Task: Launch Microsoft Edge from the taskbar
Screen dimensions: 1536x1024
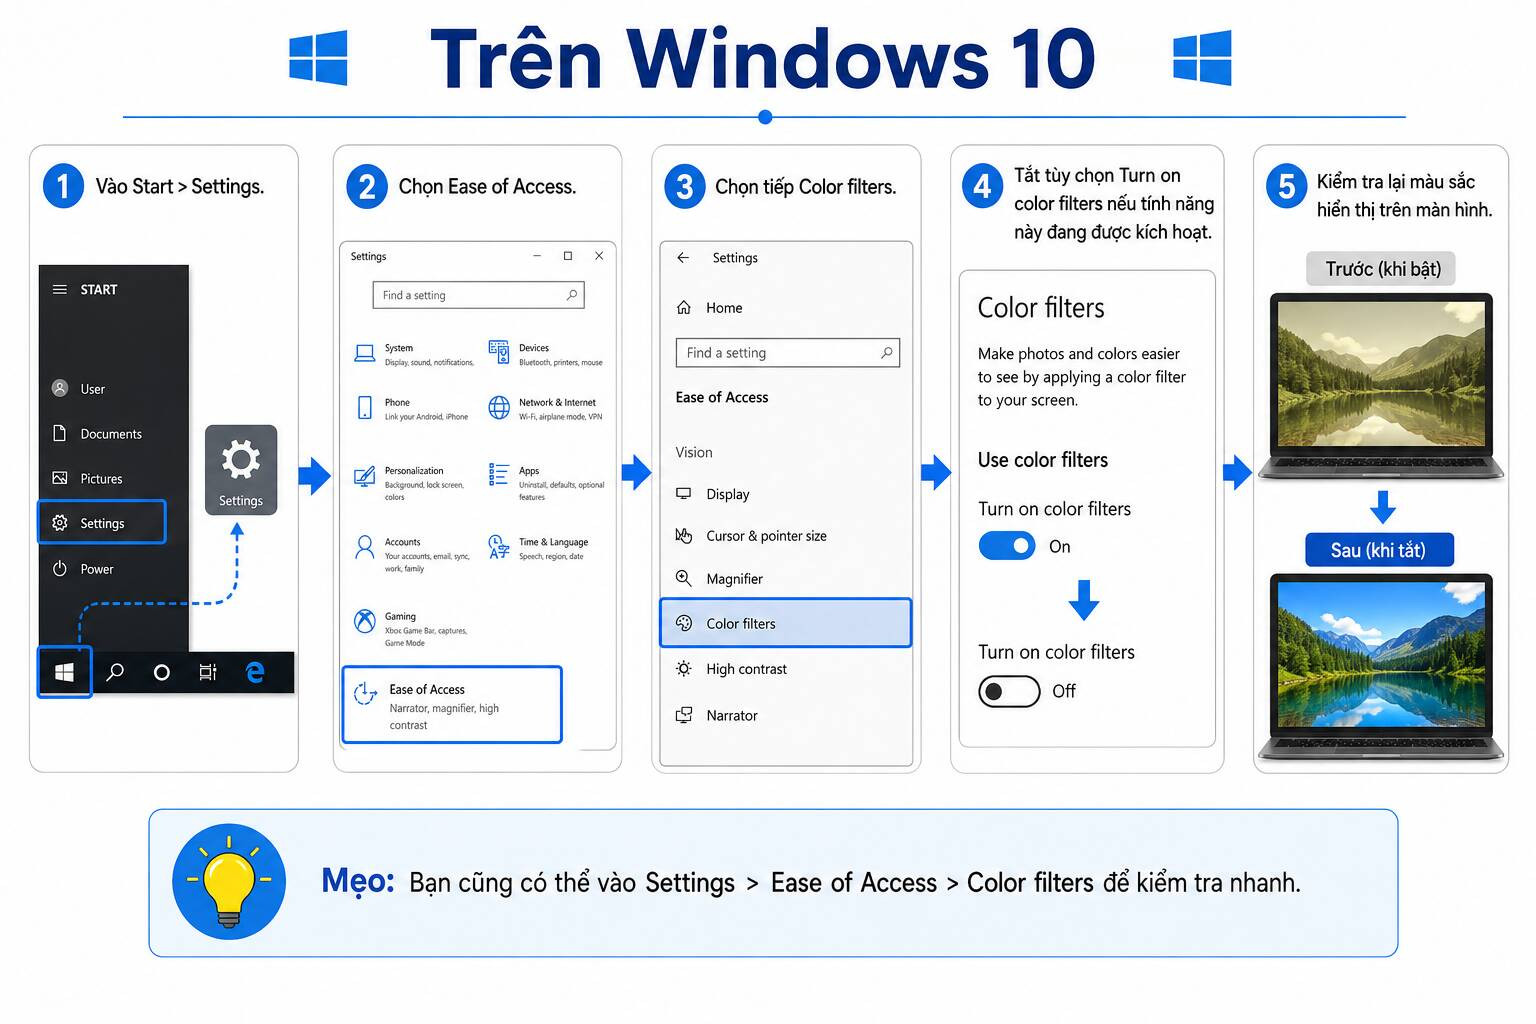Action: click(x=255, y=672)
